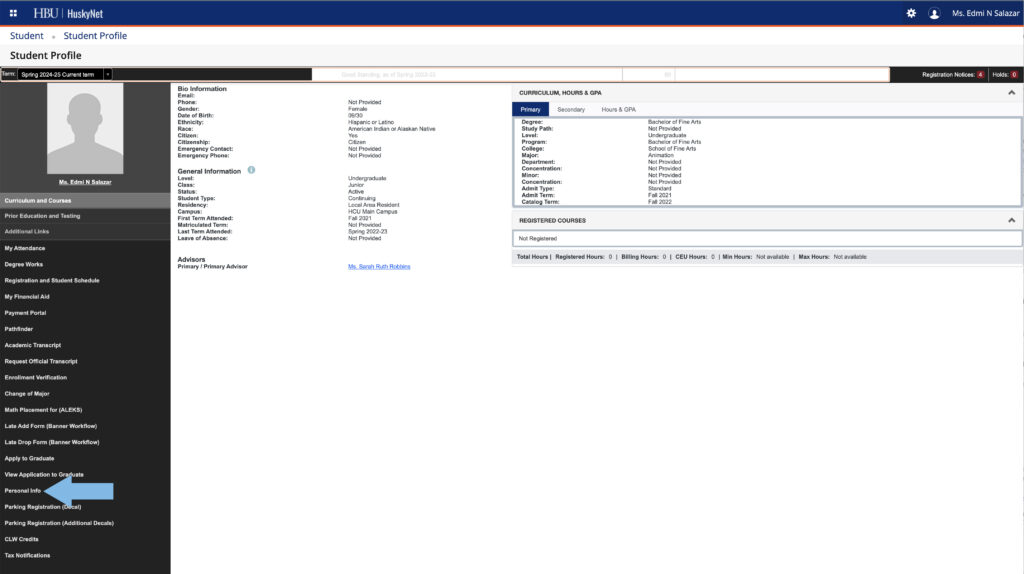Open Parking Registration (Decal) link
Image resolution: width=1024 pixels, height=574 pixels.
(43, 507)
